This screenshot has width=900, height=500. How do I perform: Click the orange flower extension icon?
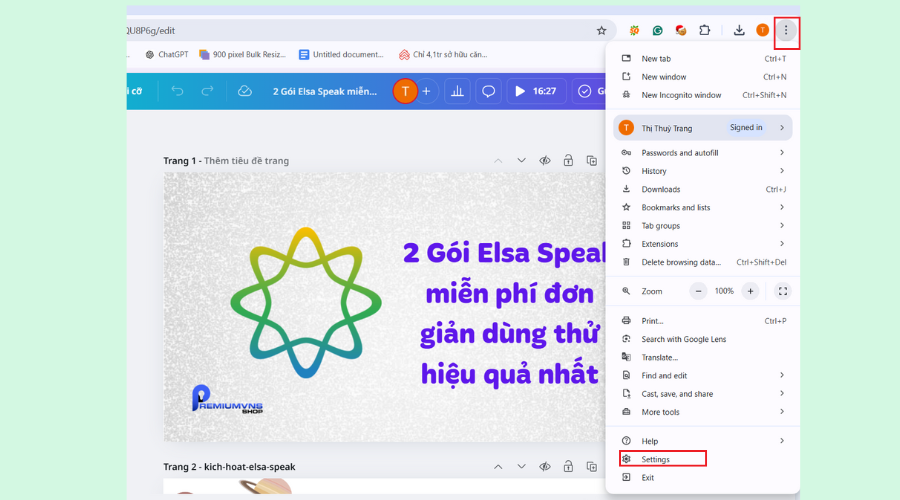[x=634, y=30]
